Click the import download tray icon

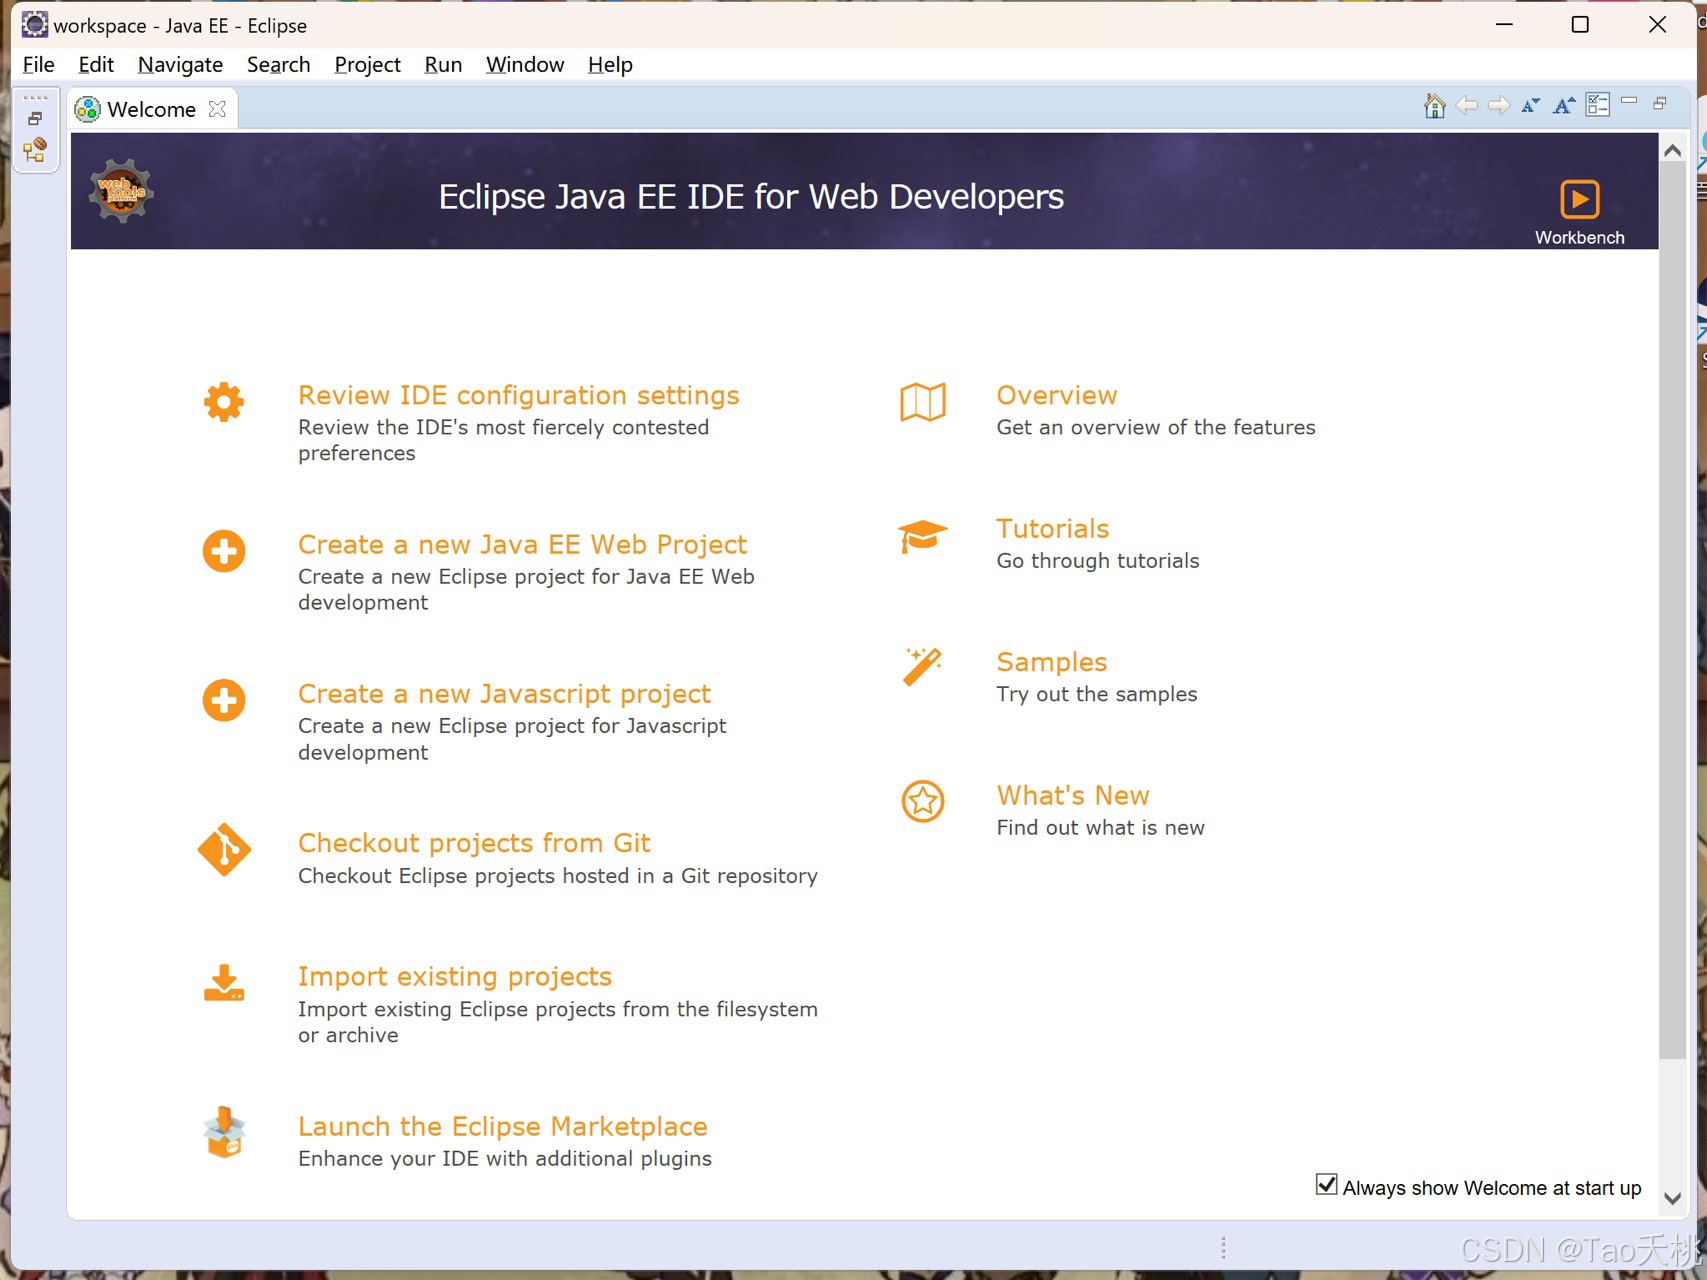[x=224, y=983]
